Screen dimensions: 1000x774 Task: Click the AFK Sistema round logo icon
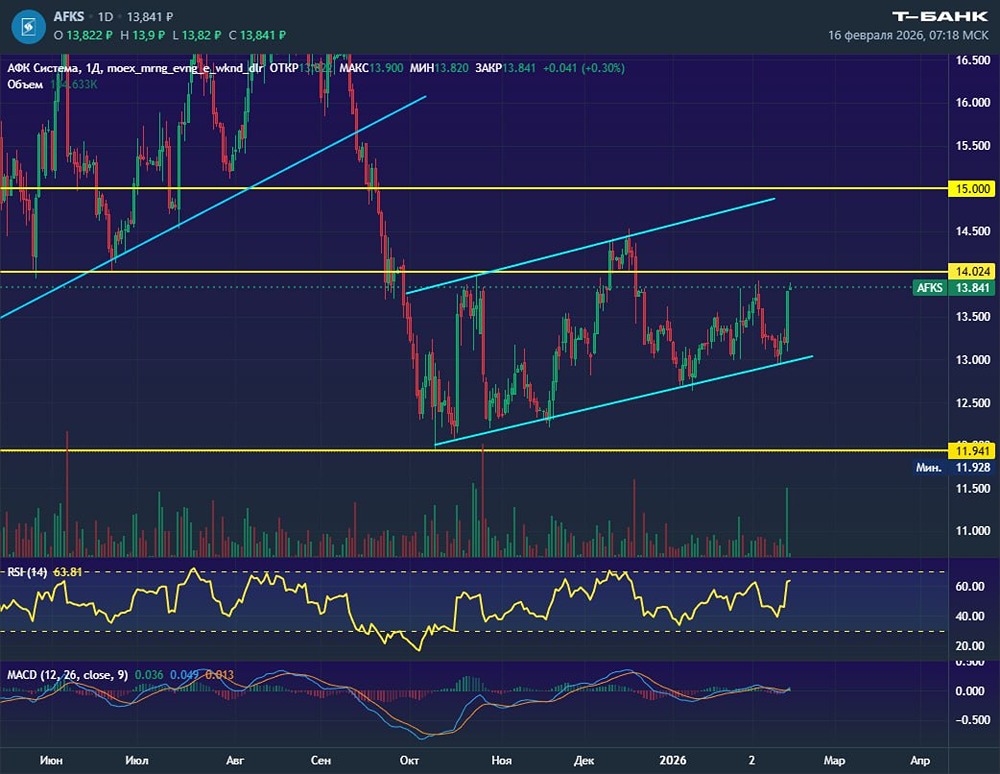point(29,27)
